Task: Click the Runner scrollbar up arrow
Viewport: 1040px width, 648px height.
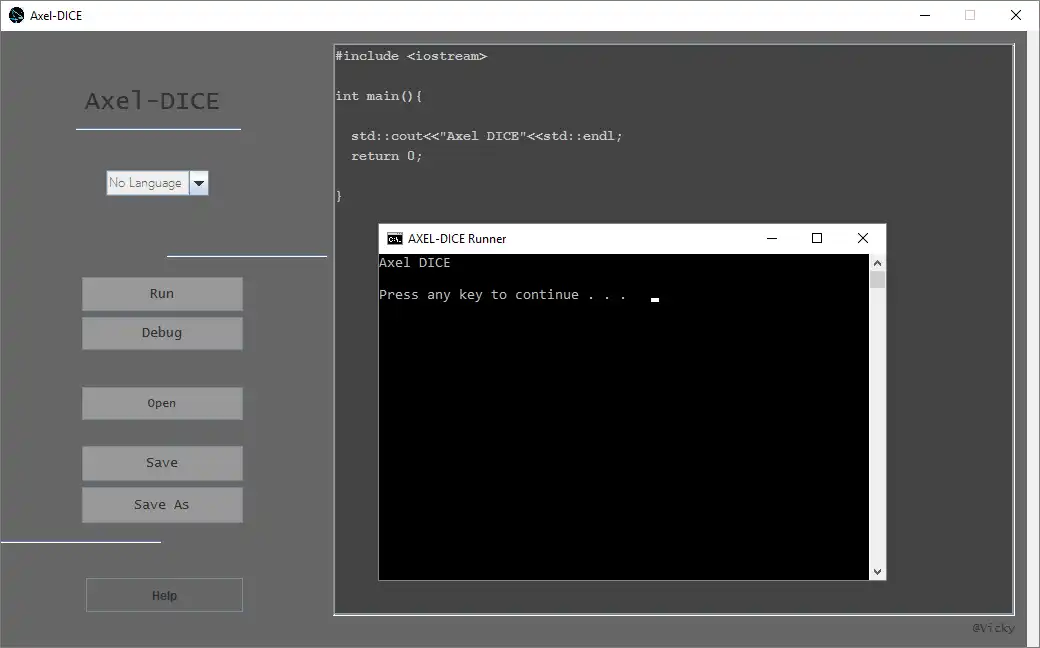Action: click(x=878, y=263)
